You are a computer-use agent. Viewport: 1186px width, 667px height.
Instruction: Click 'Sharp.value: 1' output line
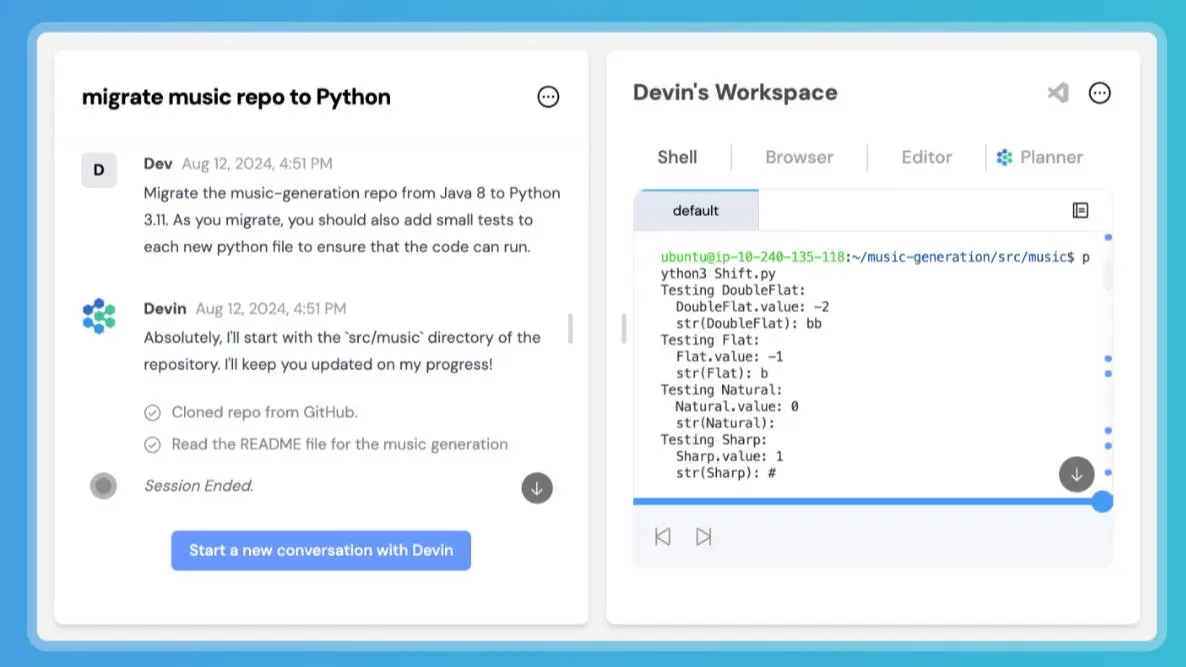pos(729,457)
